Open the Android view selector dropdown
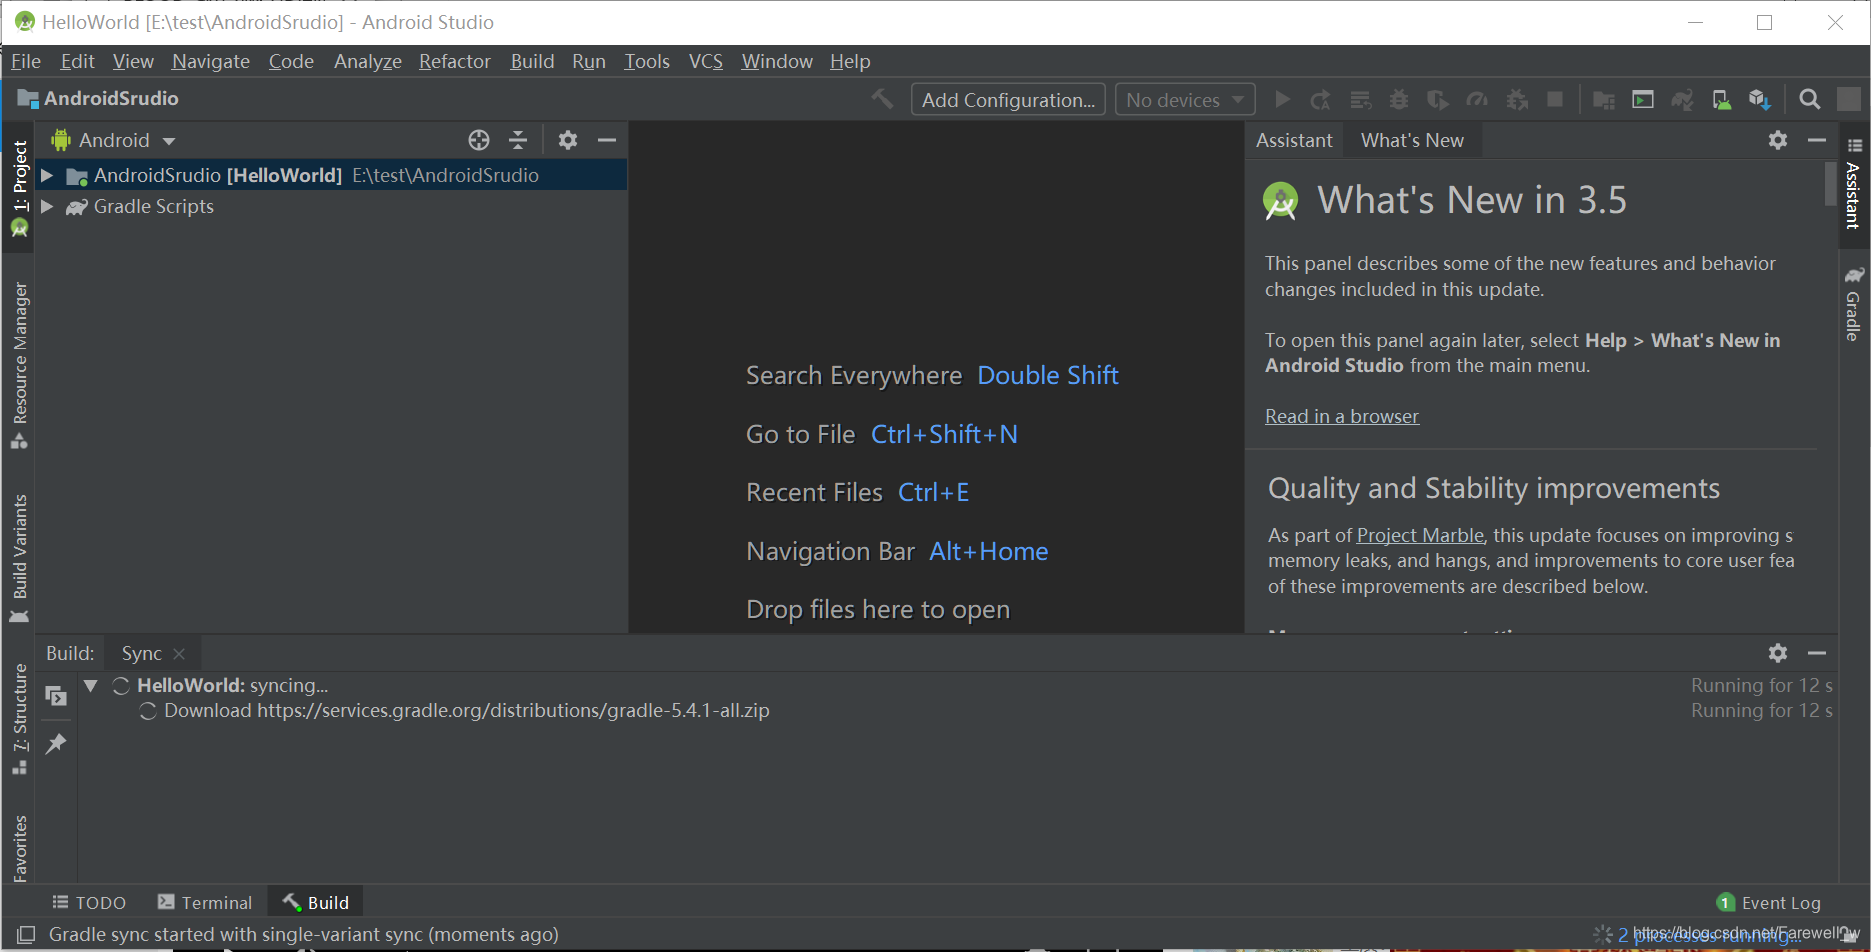Image resolution: width=1871 pixels, height=952 pixels. pos(113,140)
